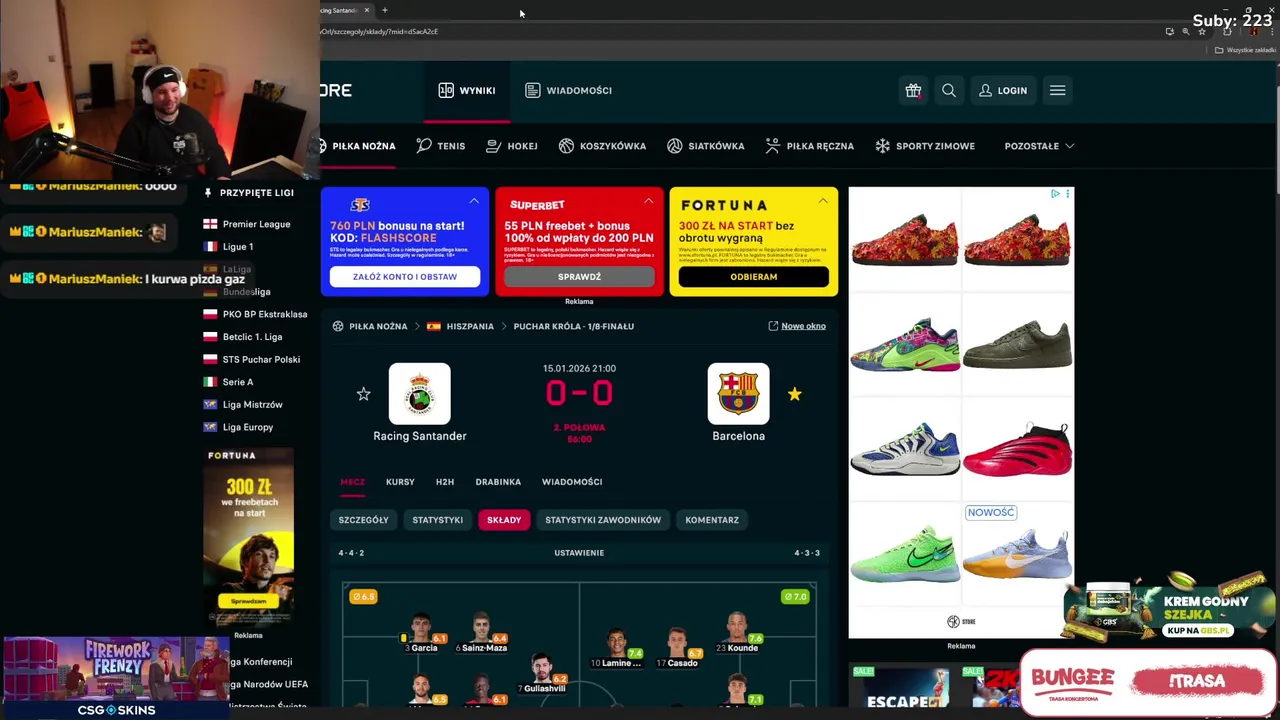
Task: Select the Koszykówka sport icon
Action: point(566,146)
